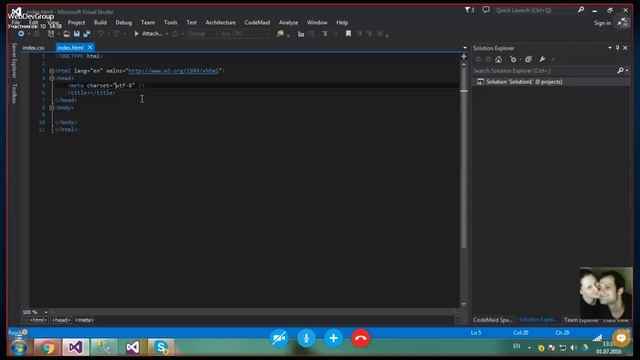The width and height of the screenshot is (640, 360).
Task: Open the Analyze menu
Action: pos(288,22)
